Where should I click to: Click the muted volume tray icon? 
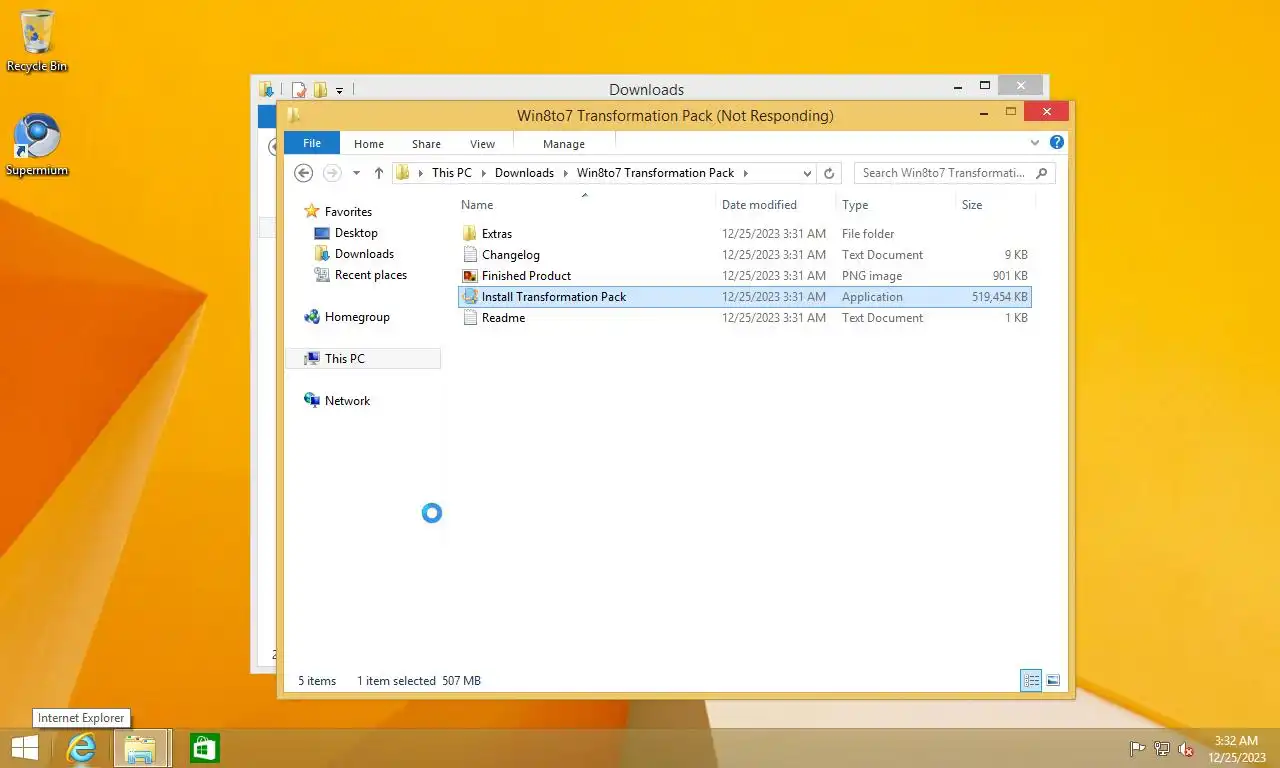1186,749
